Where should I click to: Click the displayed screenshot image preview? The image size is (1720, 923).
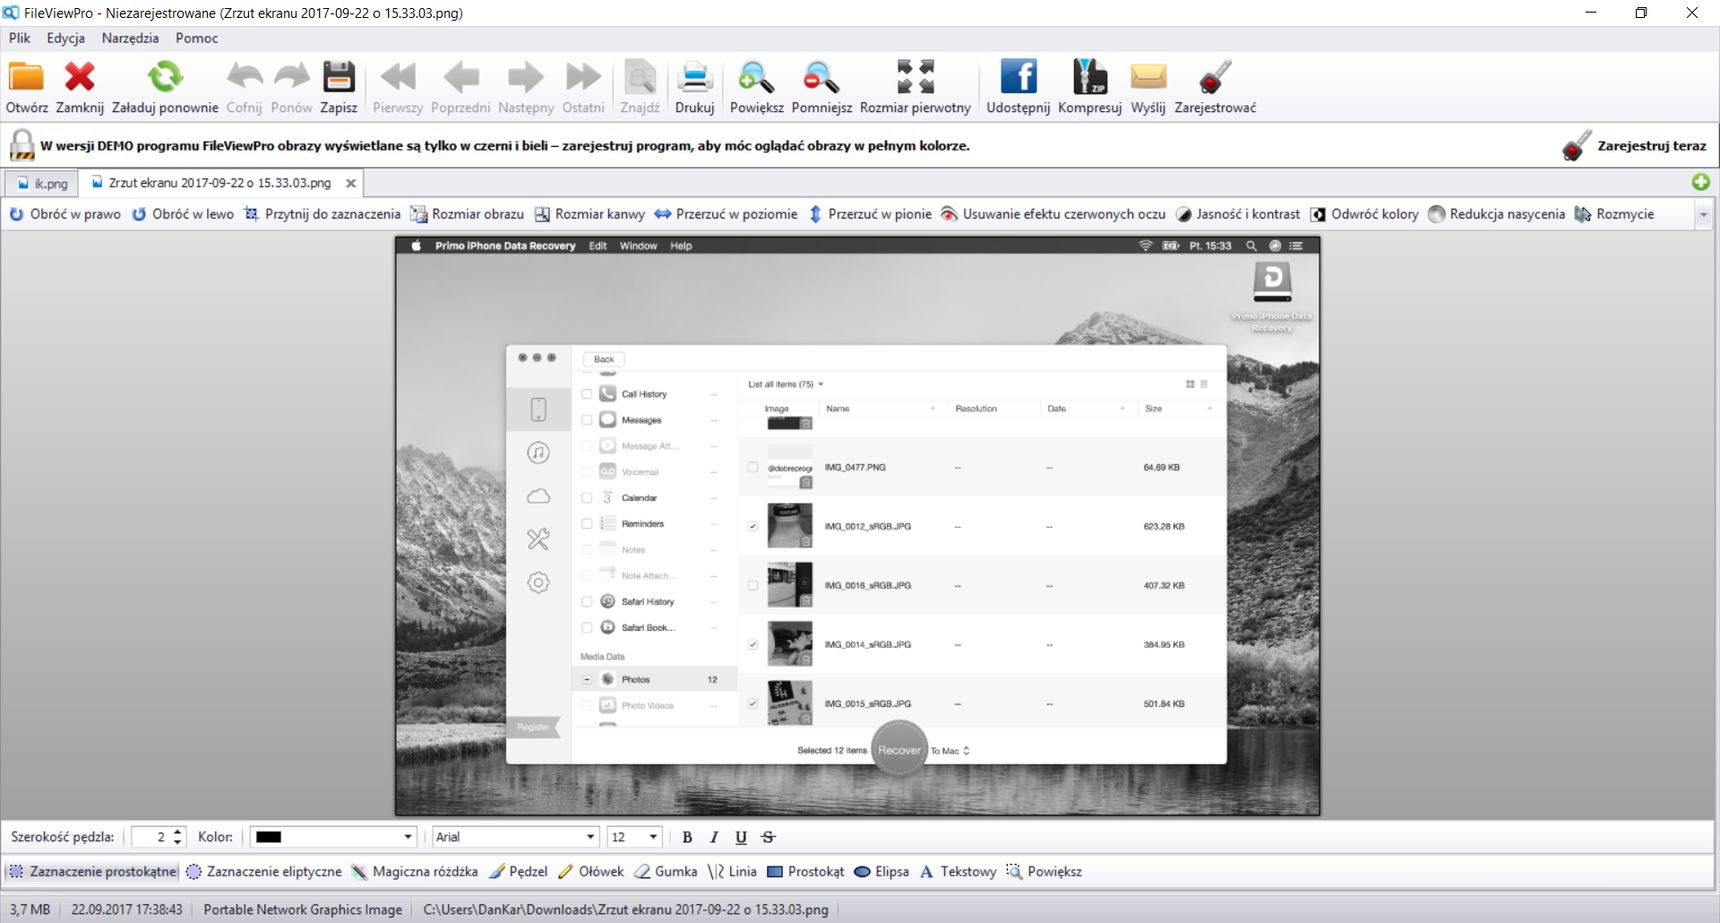point(858,526)
